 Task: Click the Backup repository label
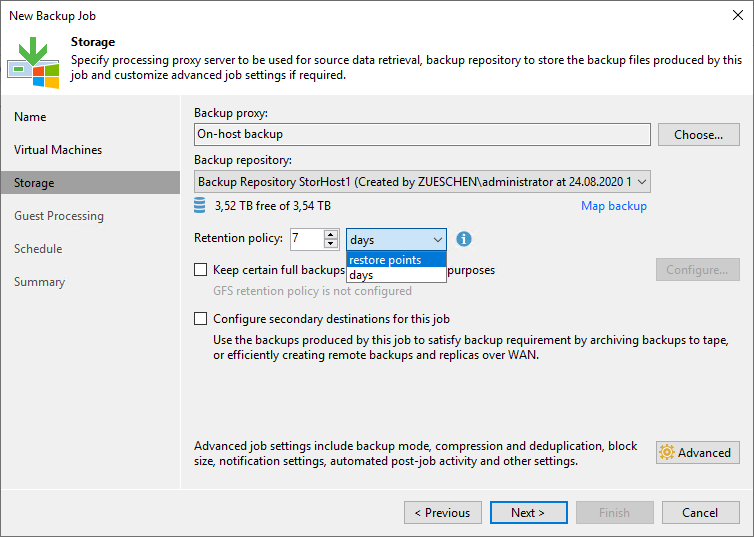243,160
